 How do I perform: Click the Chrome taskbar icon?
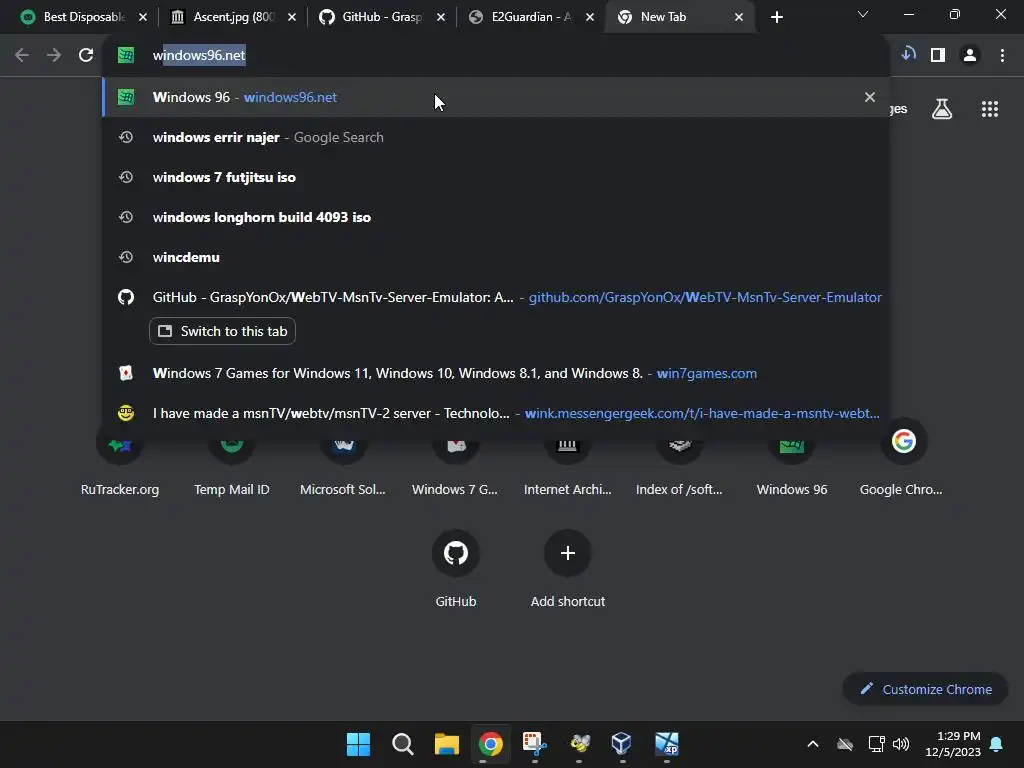(490, 744)
